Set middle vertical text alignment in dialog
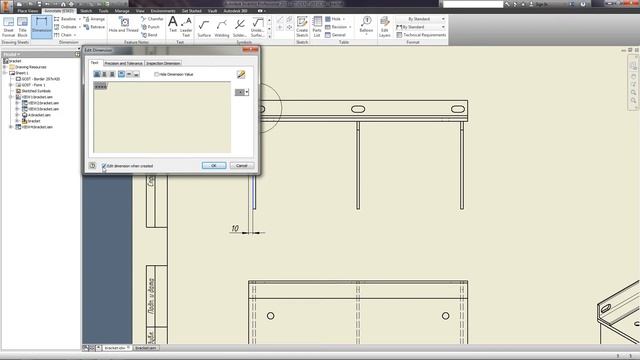This screenshot has width=640, height=360. pyautogui.click(x=129, y=74)
